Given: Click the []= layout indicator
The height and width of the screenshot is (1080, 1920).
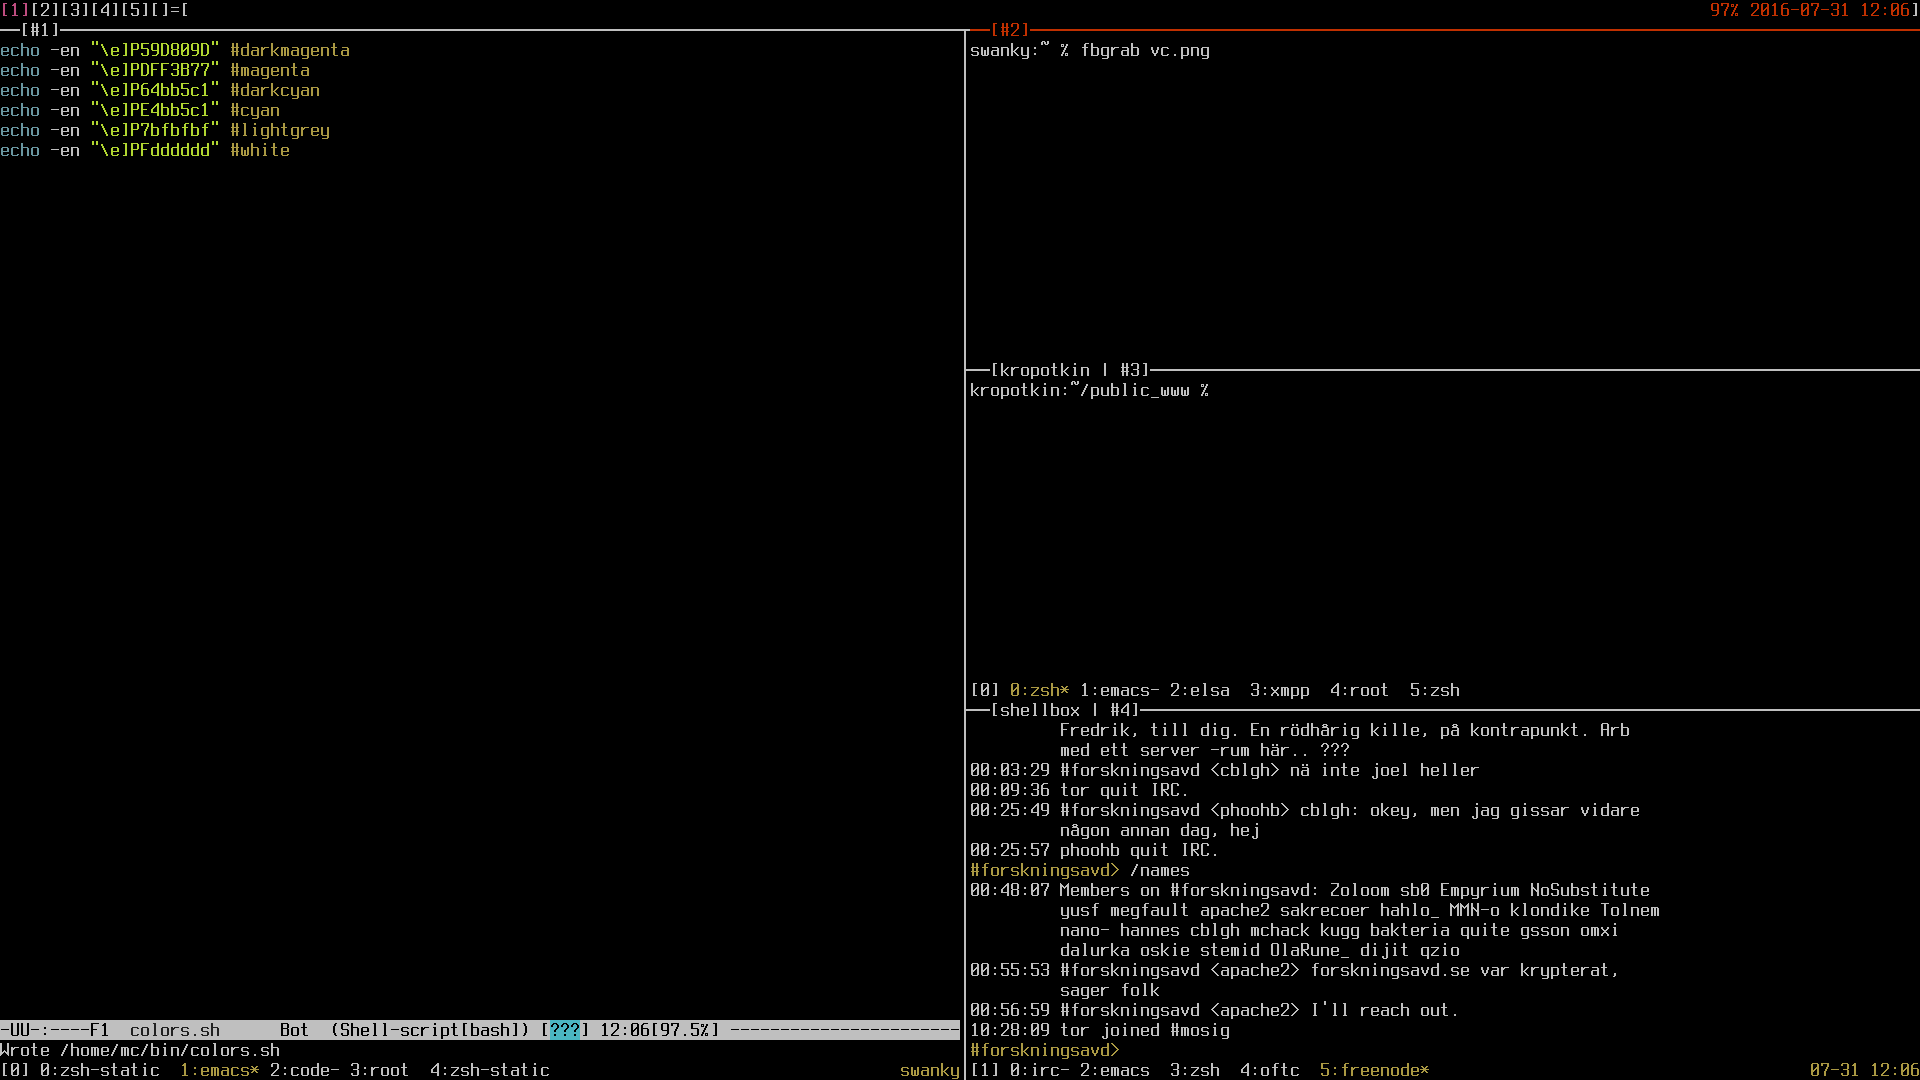Looking at the screenshot, I should click(165, 10).
